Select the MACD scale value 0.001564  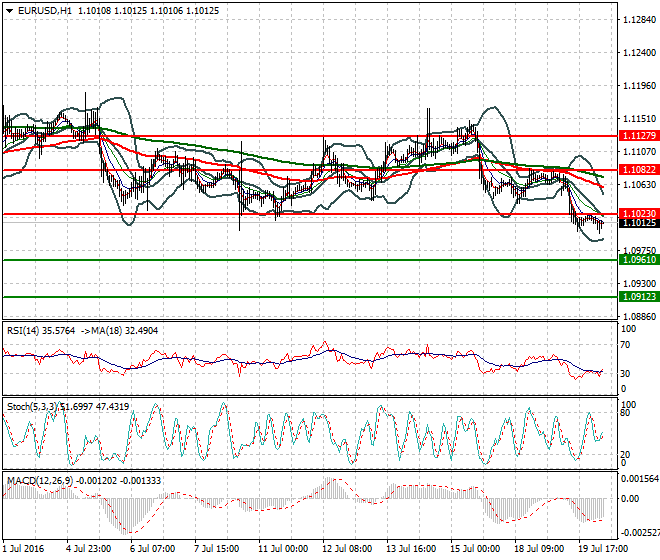[640, 479]
